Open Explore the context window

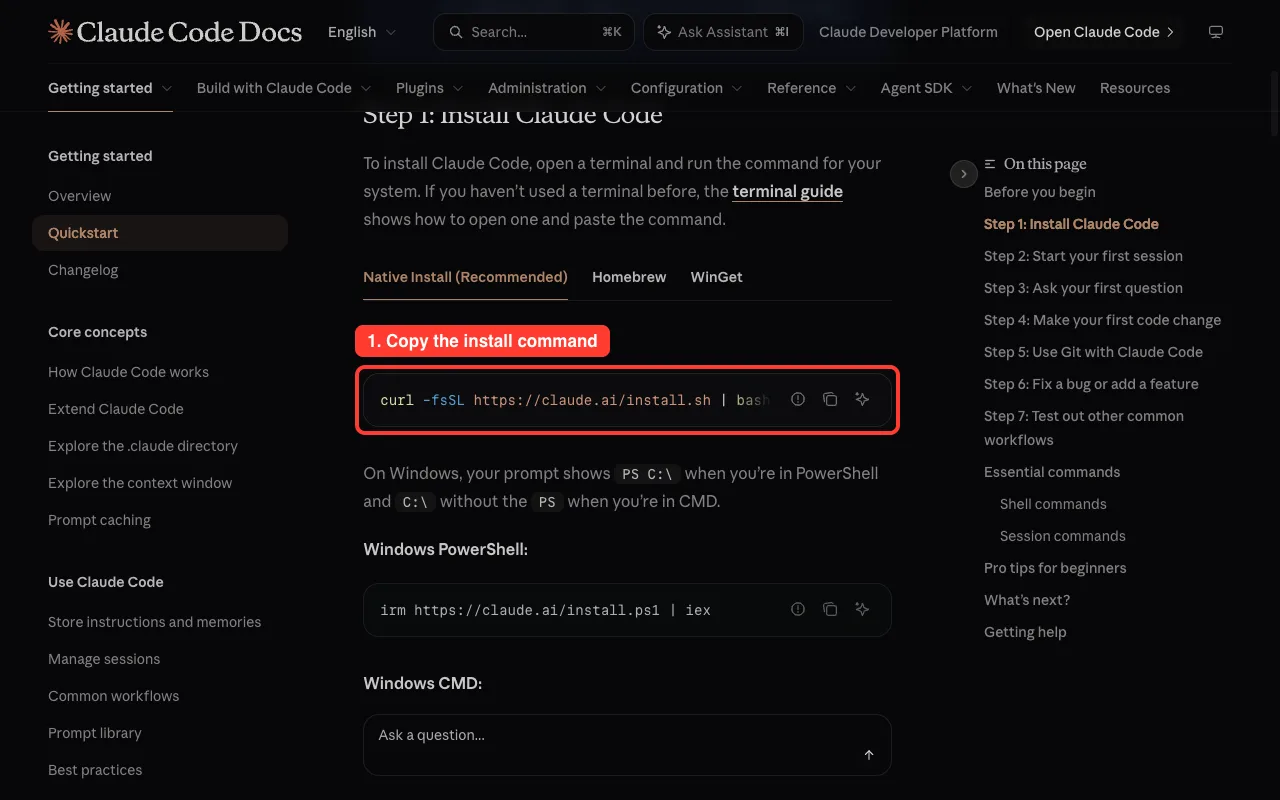140,483
